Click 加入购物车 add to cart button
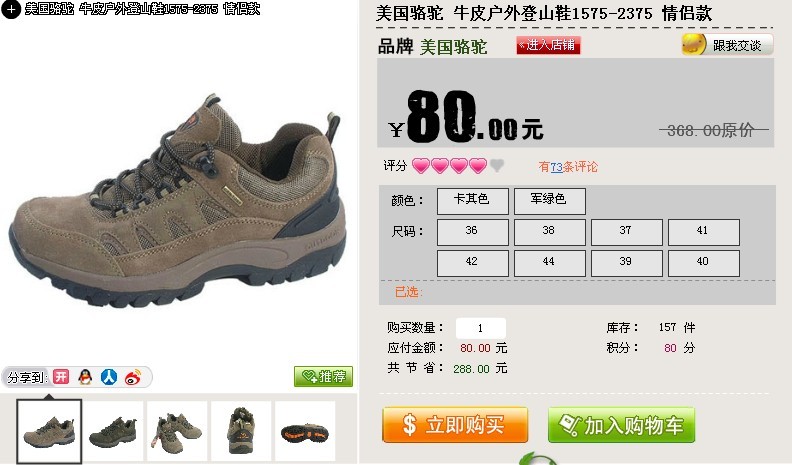This screenshot has height=465, width=792. (x=621, y=425)
